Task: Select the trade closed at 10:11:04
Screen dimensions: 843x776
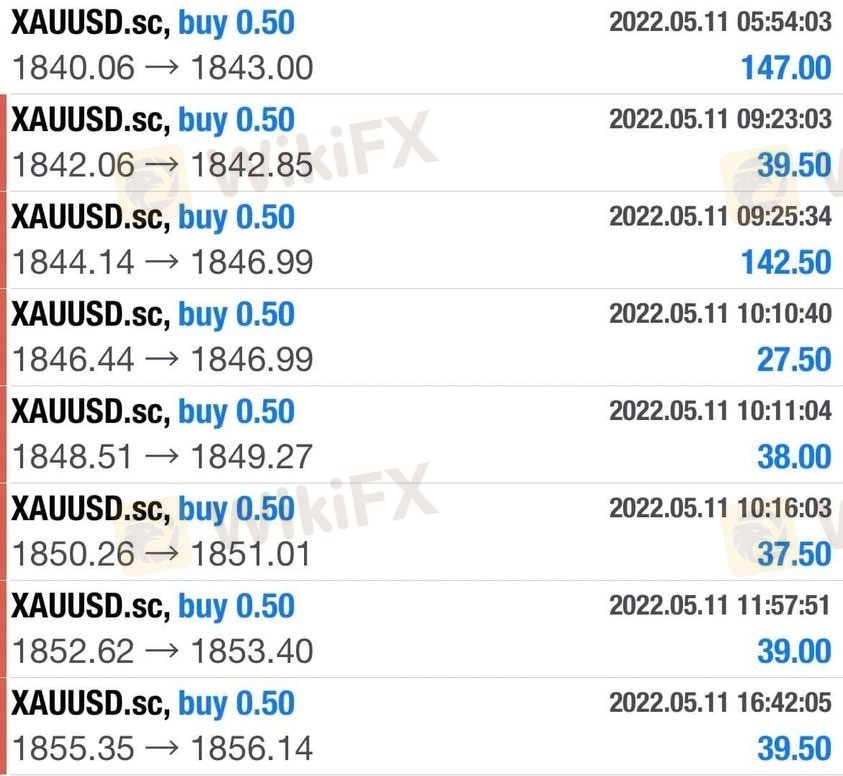Action: click(422, 435)
